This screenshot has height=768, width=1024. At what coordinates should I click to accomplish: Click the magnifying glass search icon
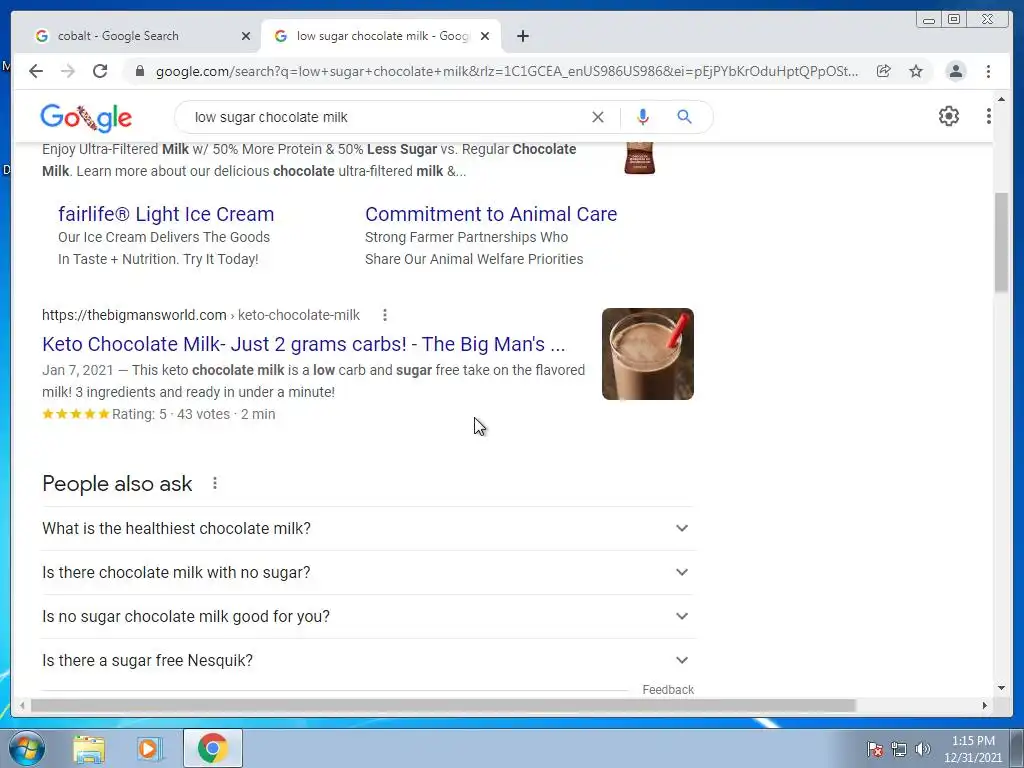point(684,117)
